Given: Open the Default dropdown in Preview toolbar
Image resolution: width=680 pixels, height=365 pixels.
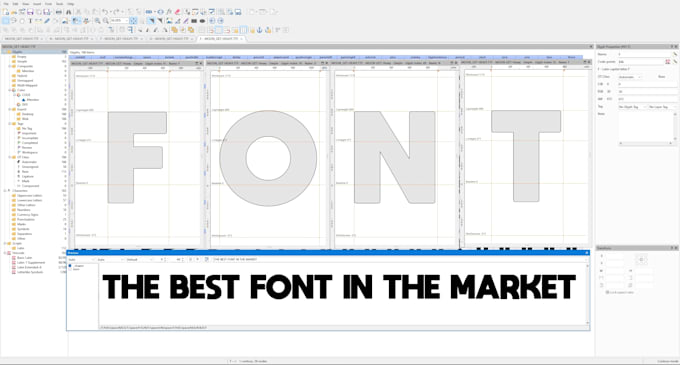Looking at the screenshot, I should point(140,259).
